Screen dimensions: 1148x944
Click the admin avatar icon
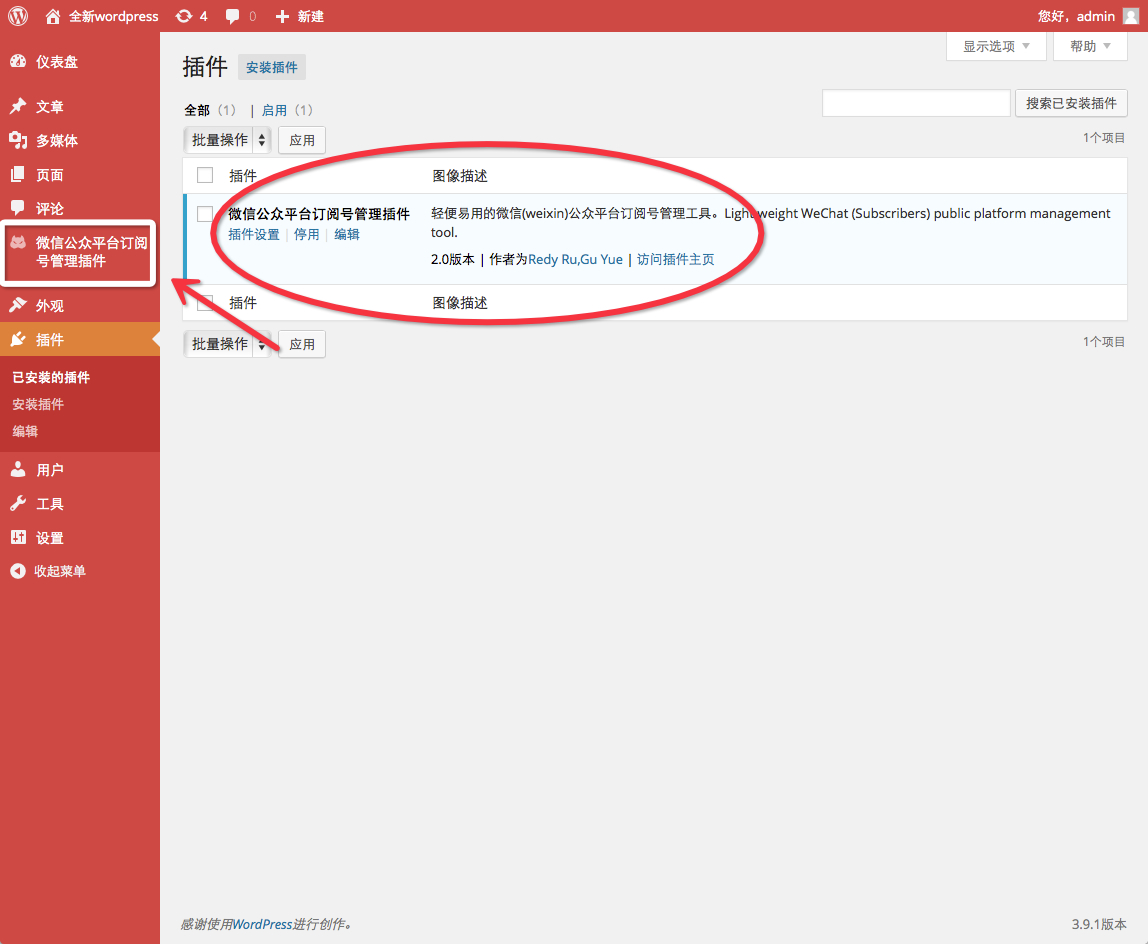1130,16
